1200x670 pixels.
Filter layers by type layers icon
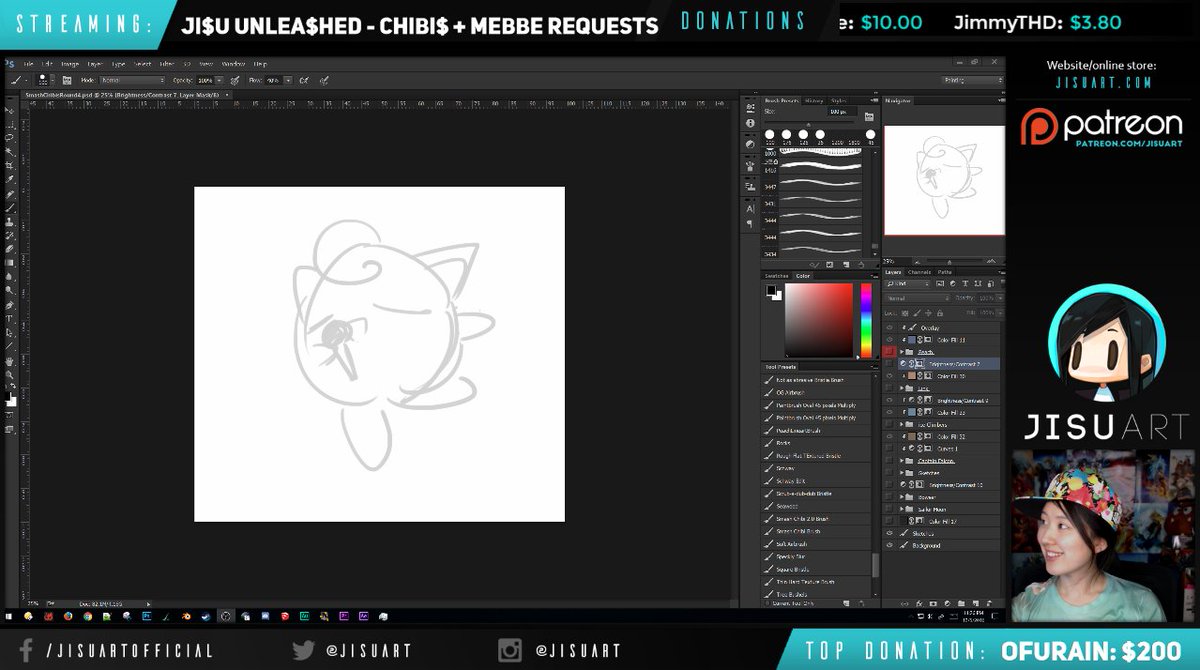(965, 283)
